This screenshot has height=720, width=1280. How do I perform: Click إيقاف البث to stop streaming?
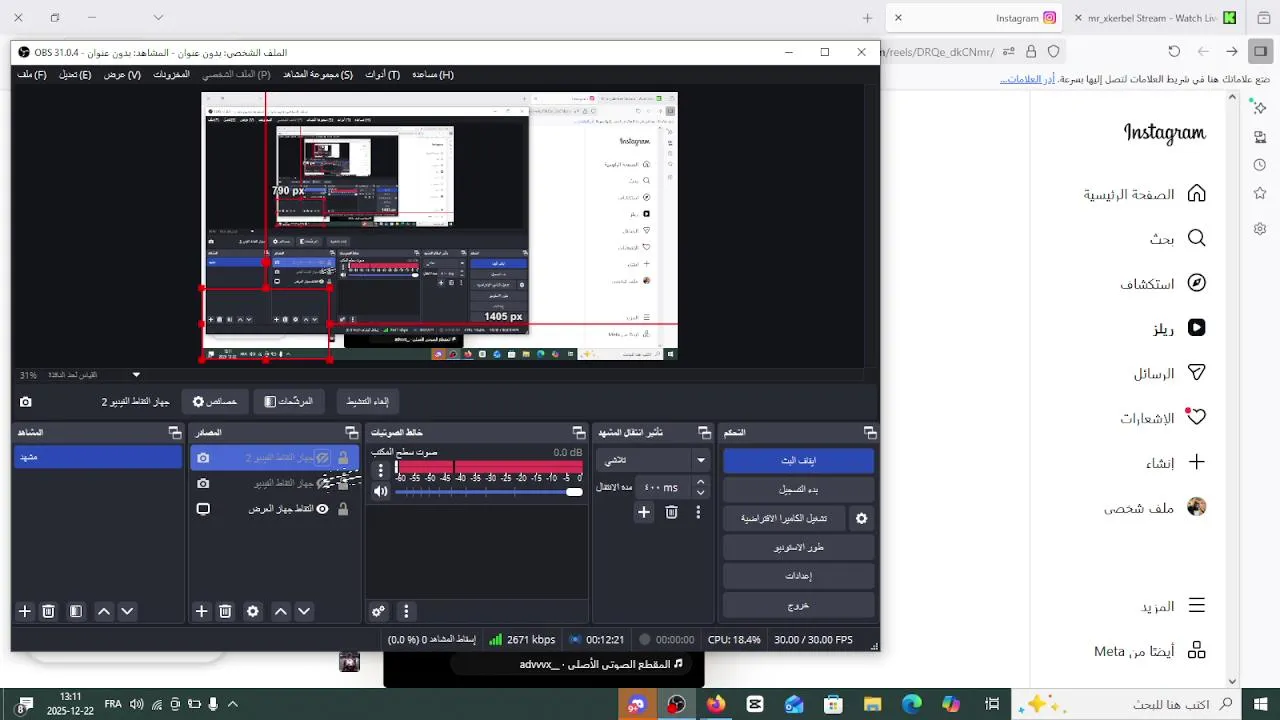coord(798,461)
